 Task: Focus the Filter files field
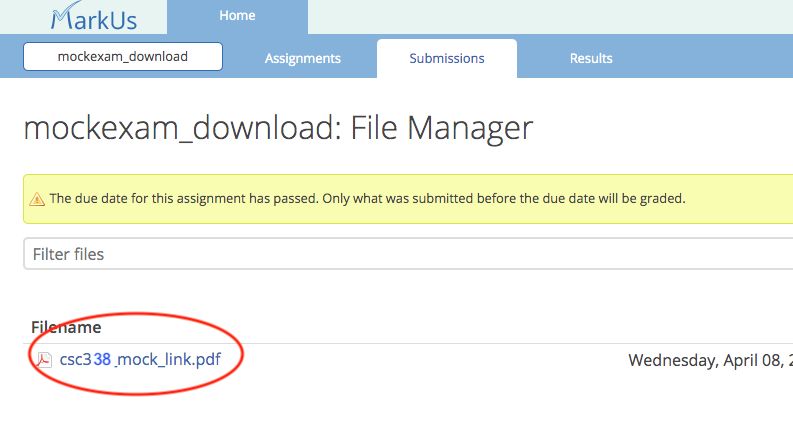(408, 254)
